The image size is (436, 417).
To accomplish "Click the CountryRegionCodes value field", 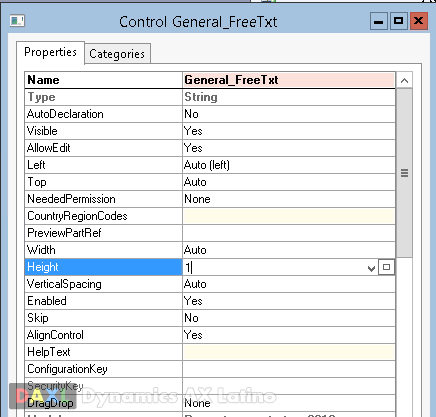I will click(x=289, y=216).
